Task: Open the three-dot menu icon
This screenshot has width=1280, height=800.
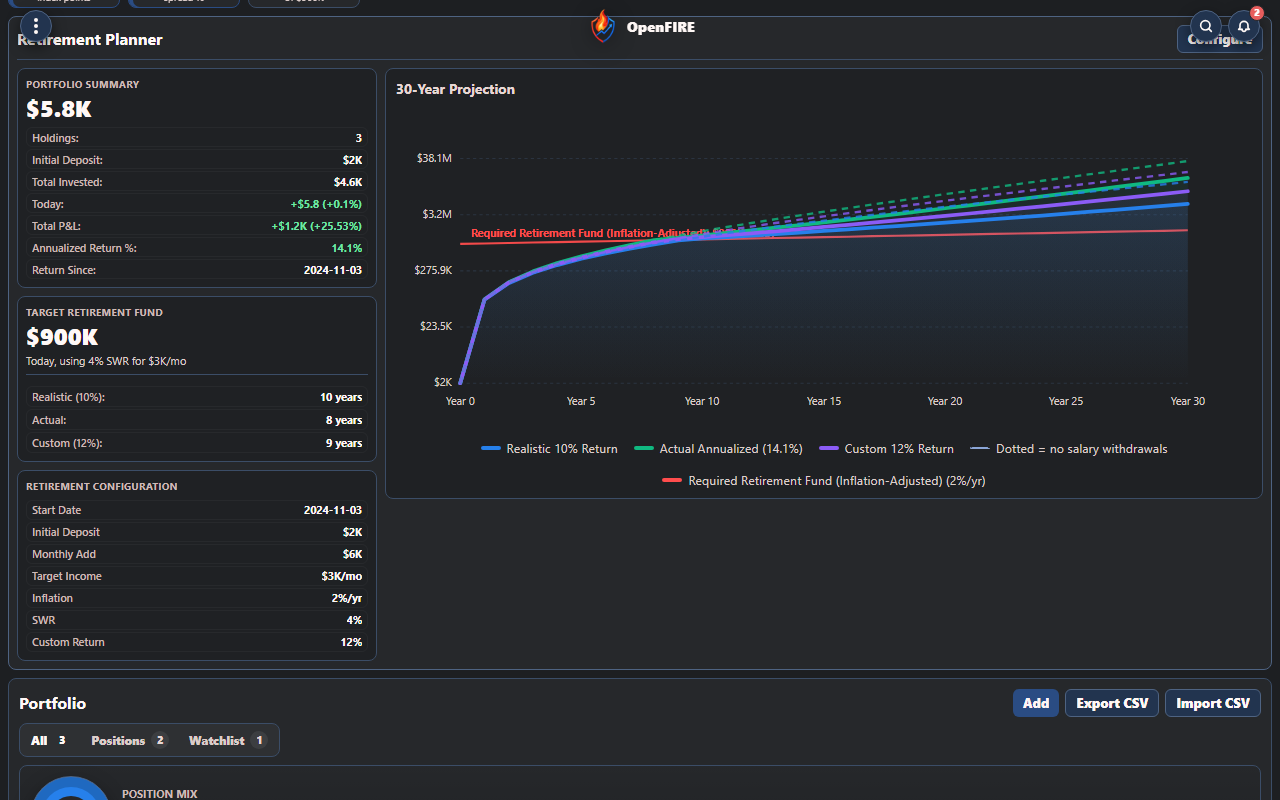Action: point(36,26)
